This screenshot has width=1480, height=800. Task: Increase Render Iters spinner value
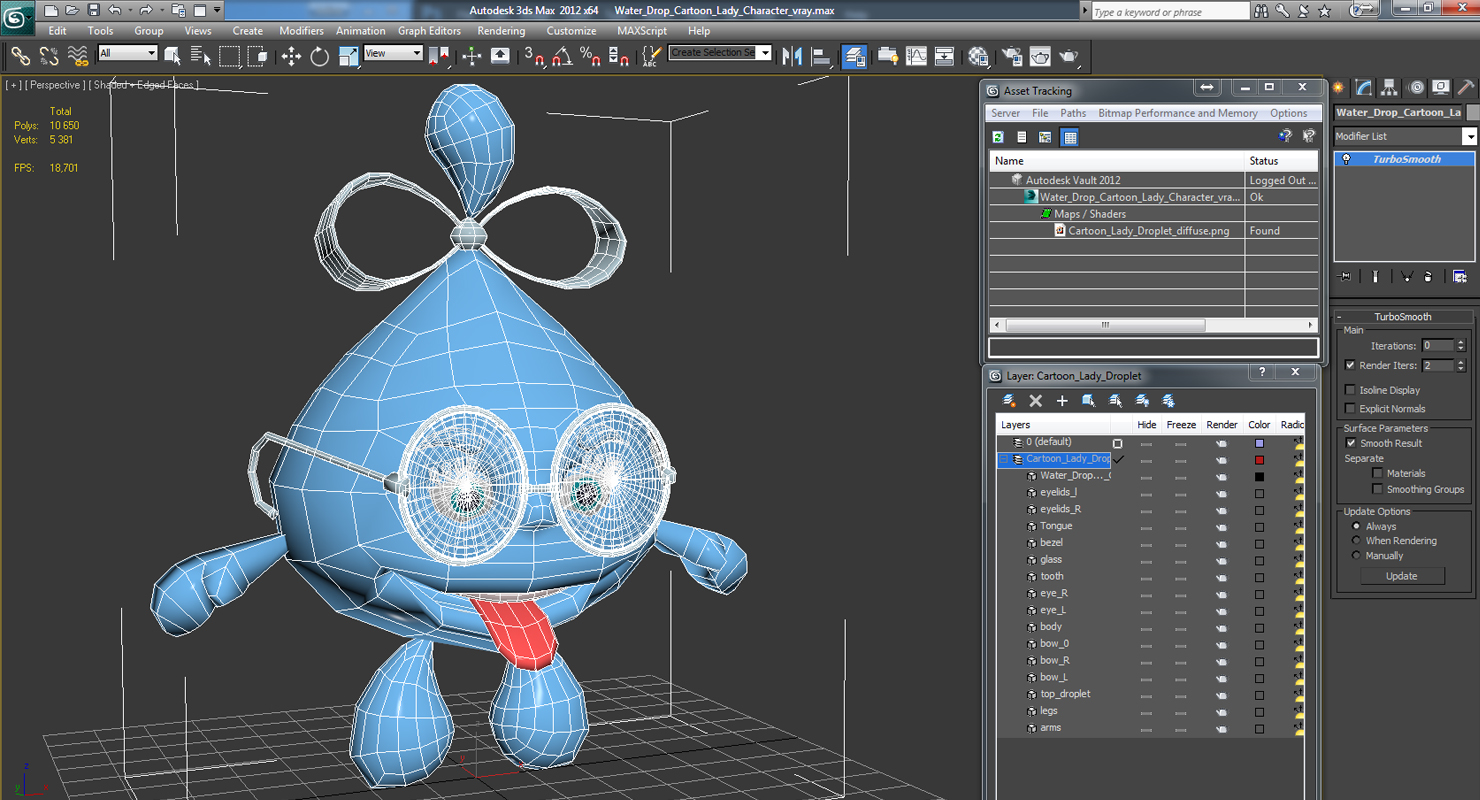(1461, 362)
